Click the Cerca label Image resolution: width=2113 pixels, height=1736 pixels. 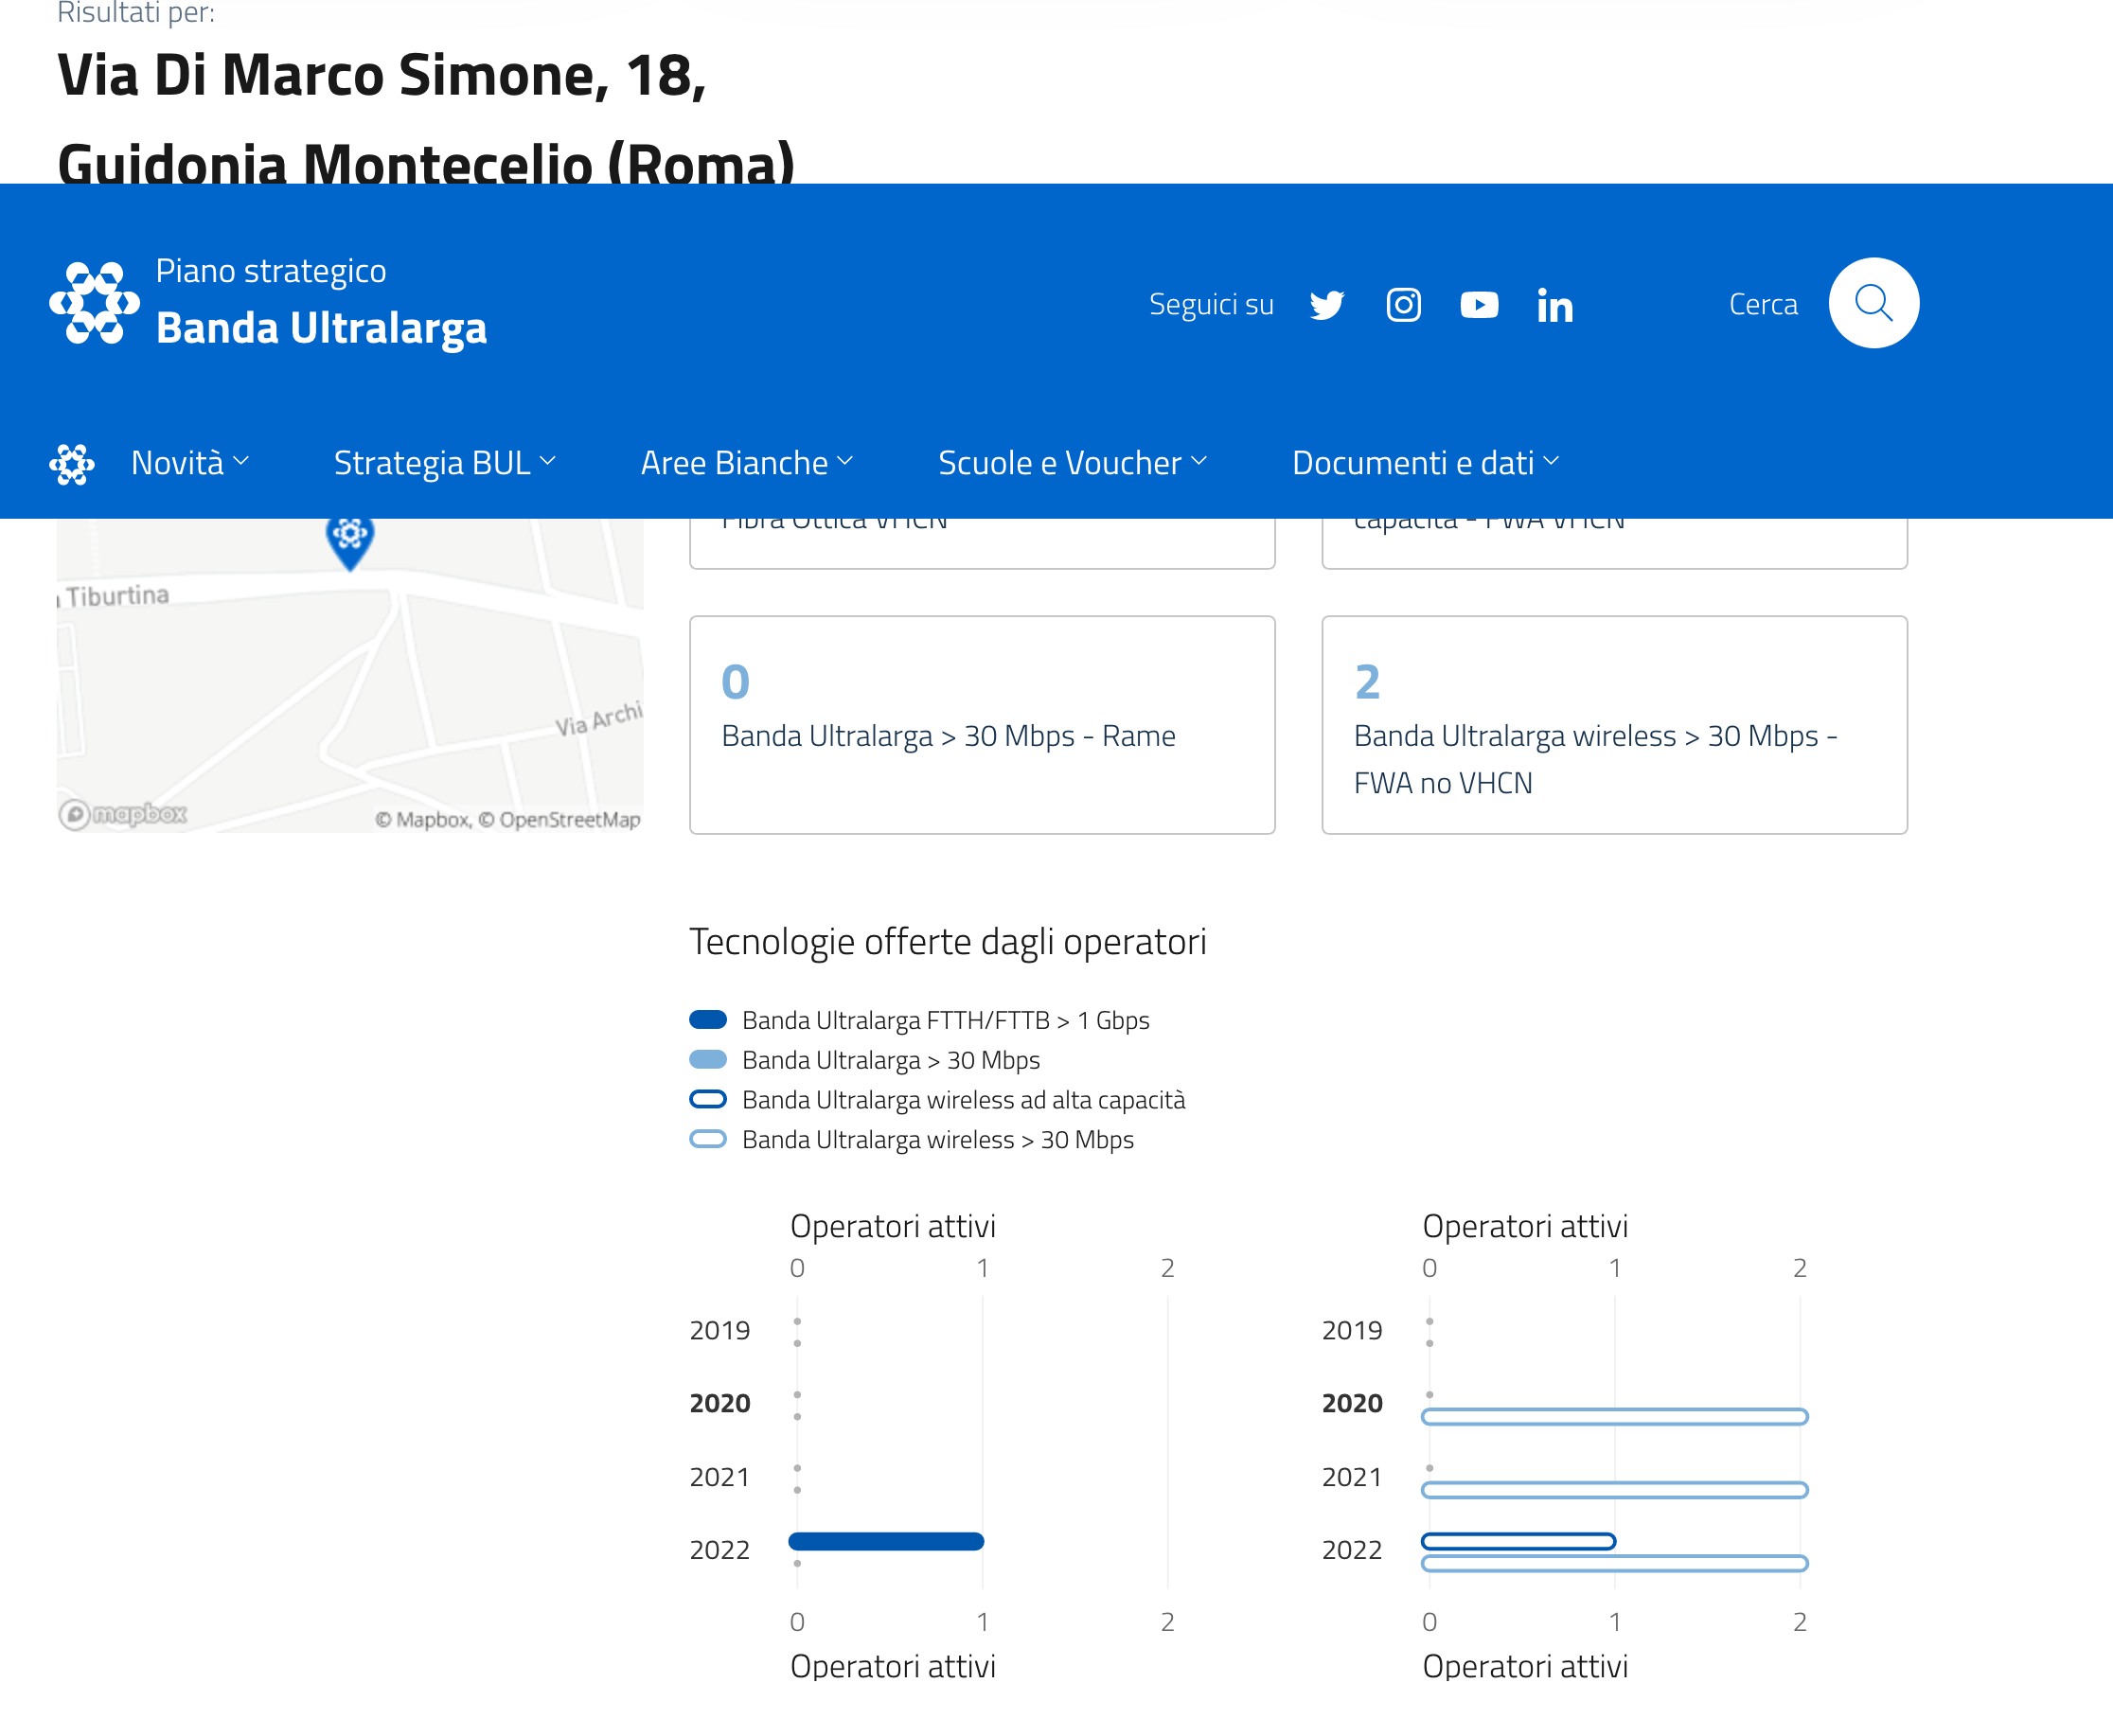1763,304
